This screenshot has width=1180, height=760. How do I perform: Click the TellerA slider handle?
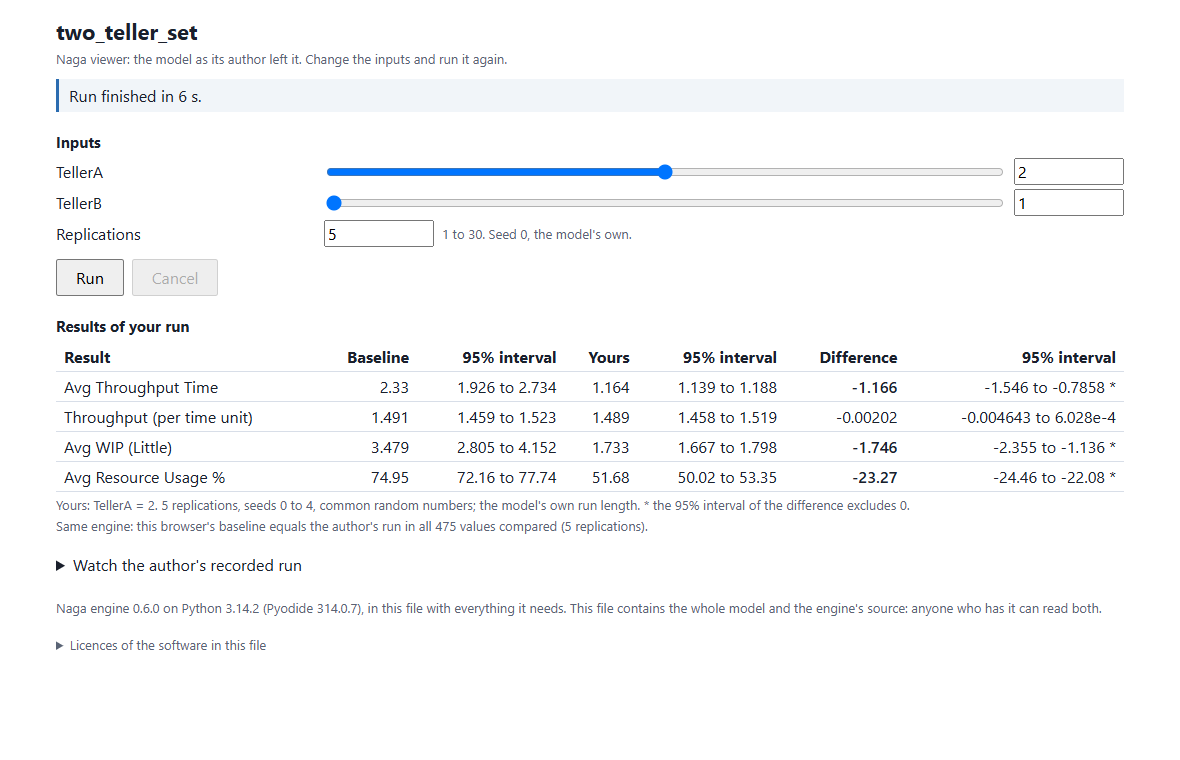pos(665,172)
